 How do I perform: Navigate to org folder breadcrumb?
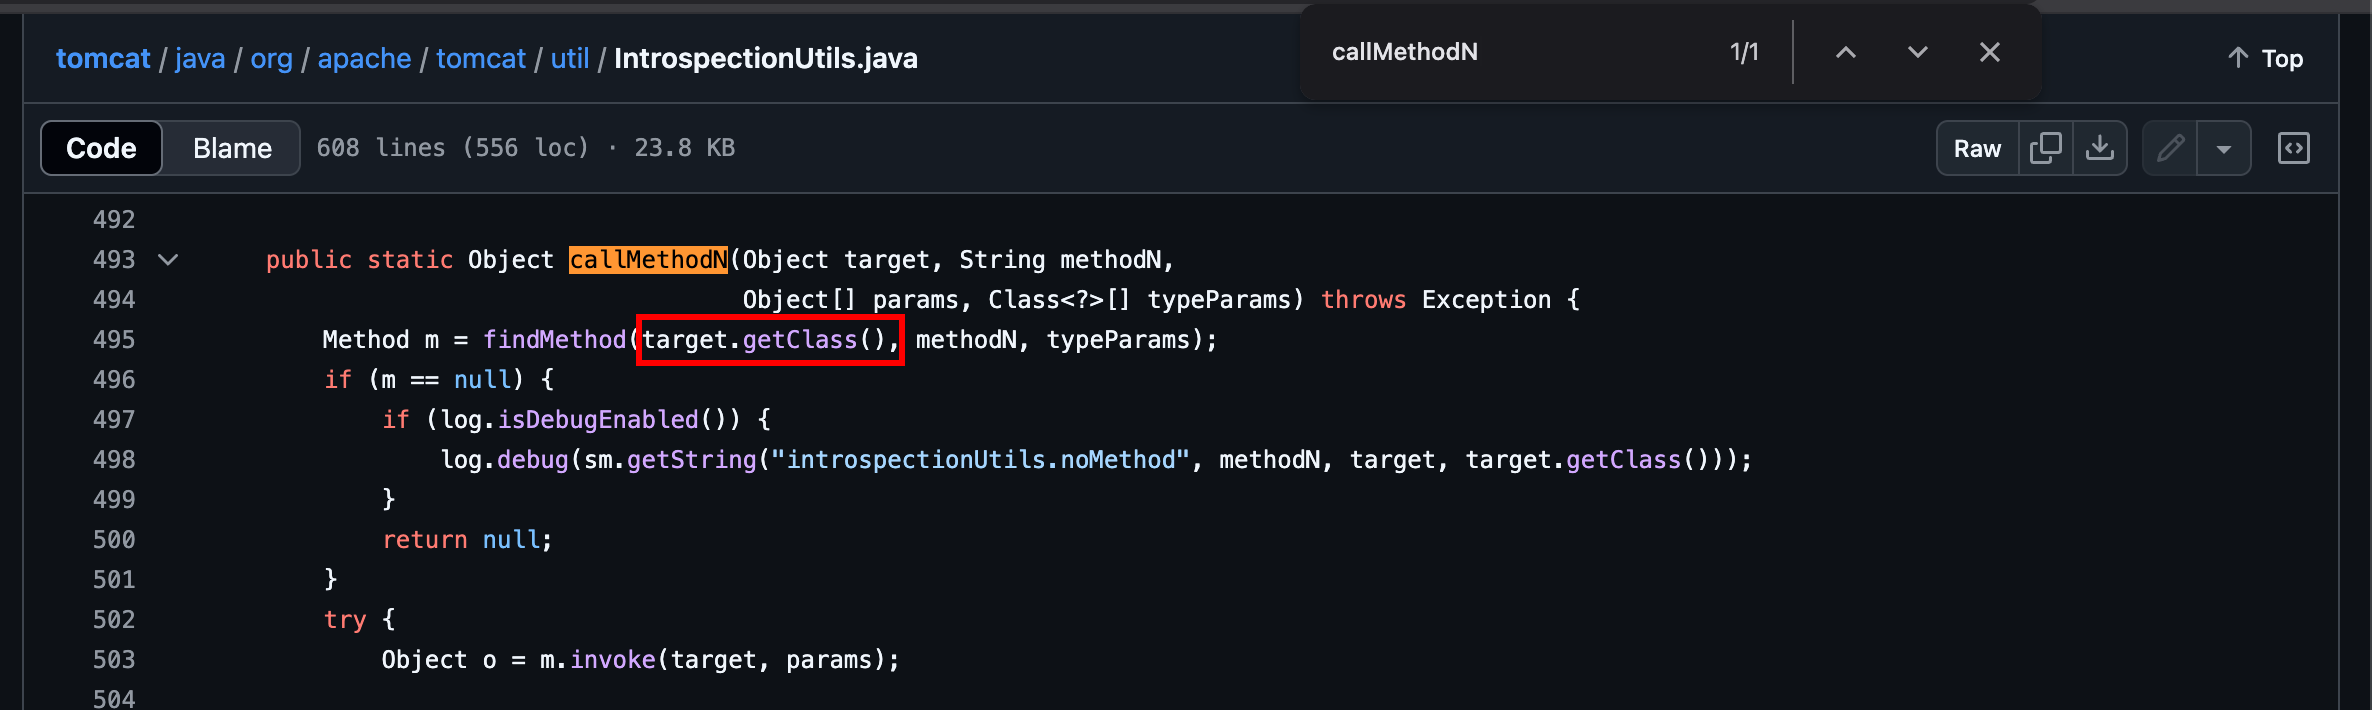coord(271,58)
